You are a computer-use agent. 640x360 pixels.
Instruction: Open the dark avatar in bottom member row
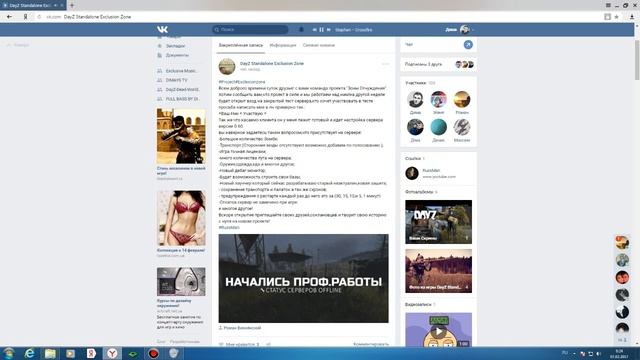415,127
